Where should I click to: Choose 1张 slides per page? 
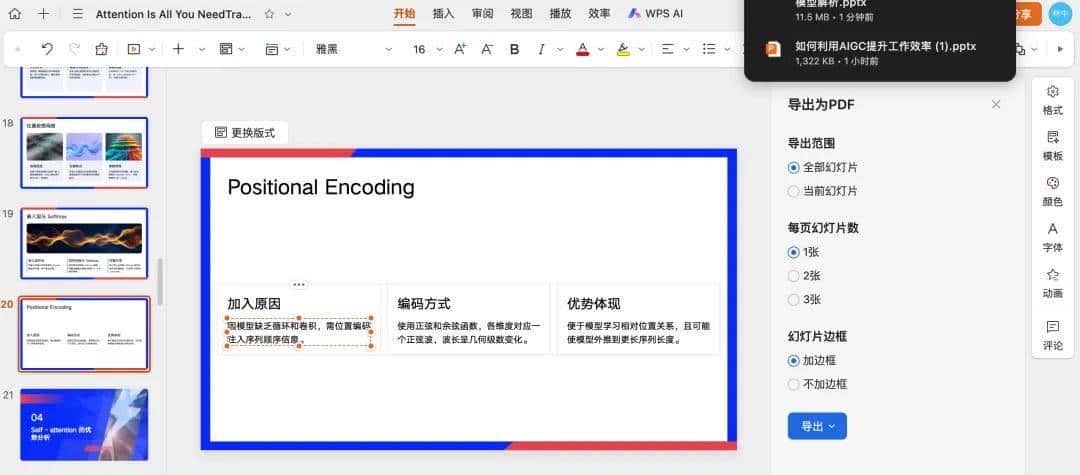804,253
